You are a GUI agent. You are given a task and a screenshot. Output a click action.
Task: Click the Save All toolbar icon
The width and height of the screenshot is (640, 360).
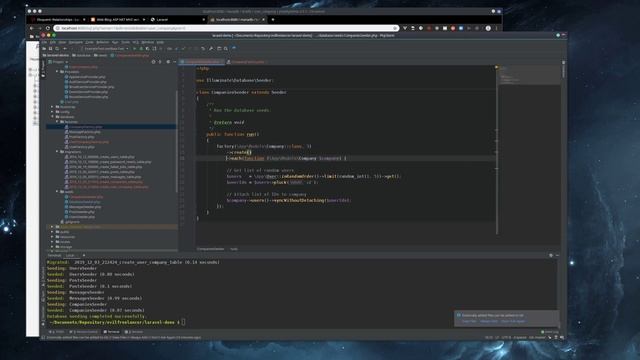[x=50, y=49]
